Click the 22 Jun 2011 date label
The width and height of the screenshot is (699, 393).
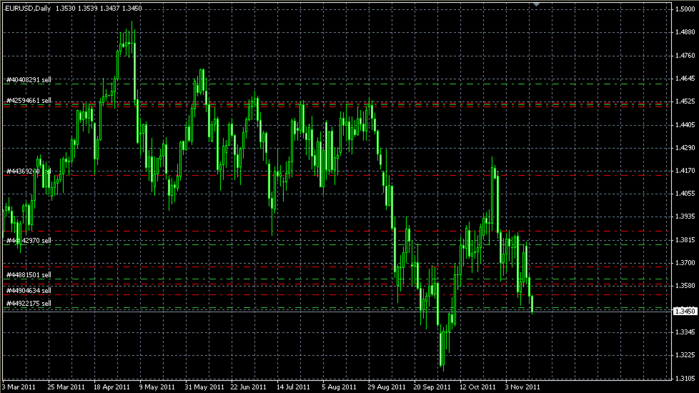248,387
